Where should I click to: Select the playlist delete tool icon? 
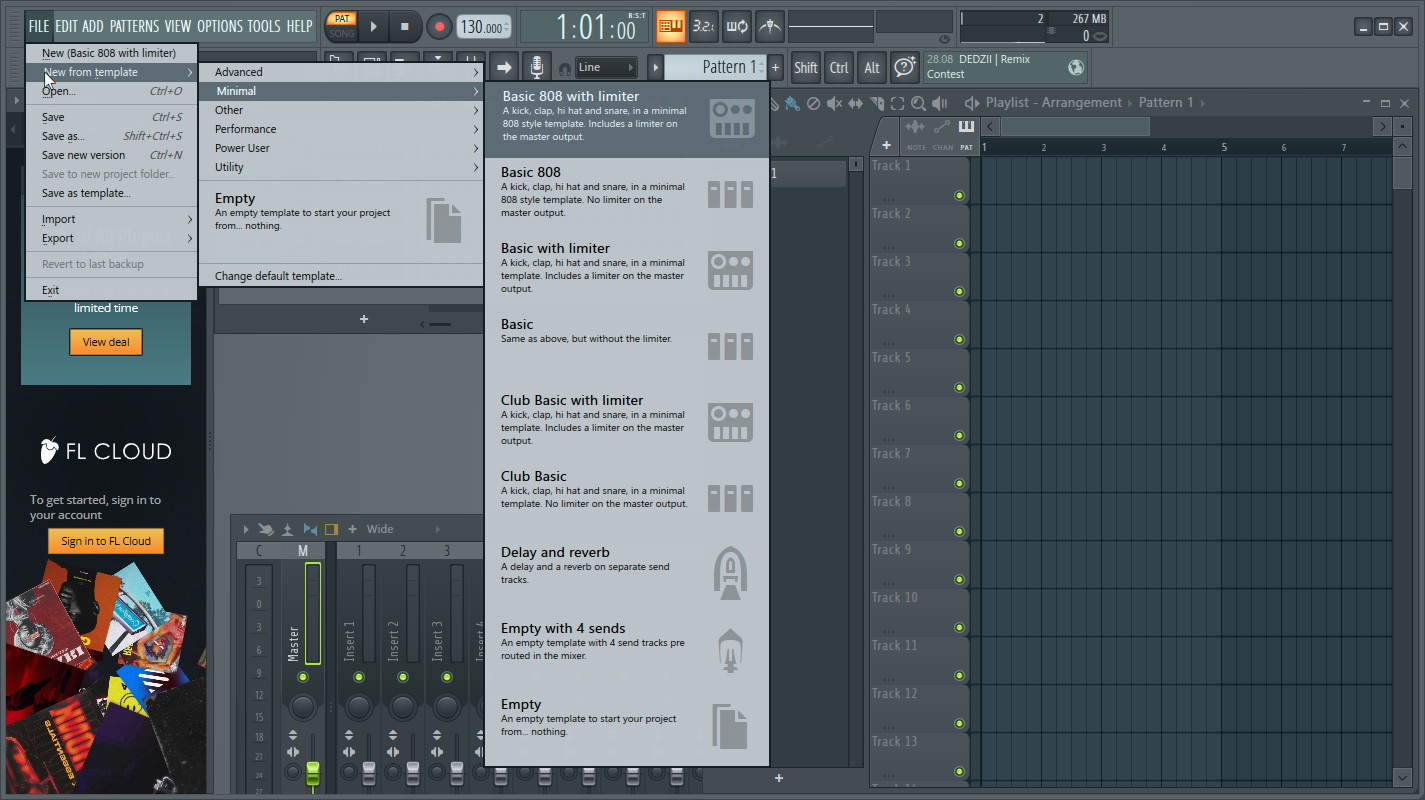(x=813, y=103)
